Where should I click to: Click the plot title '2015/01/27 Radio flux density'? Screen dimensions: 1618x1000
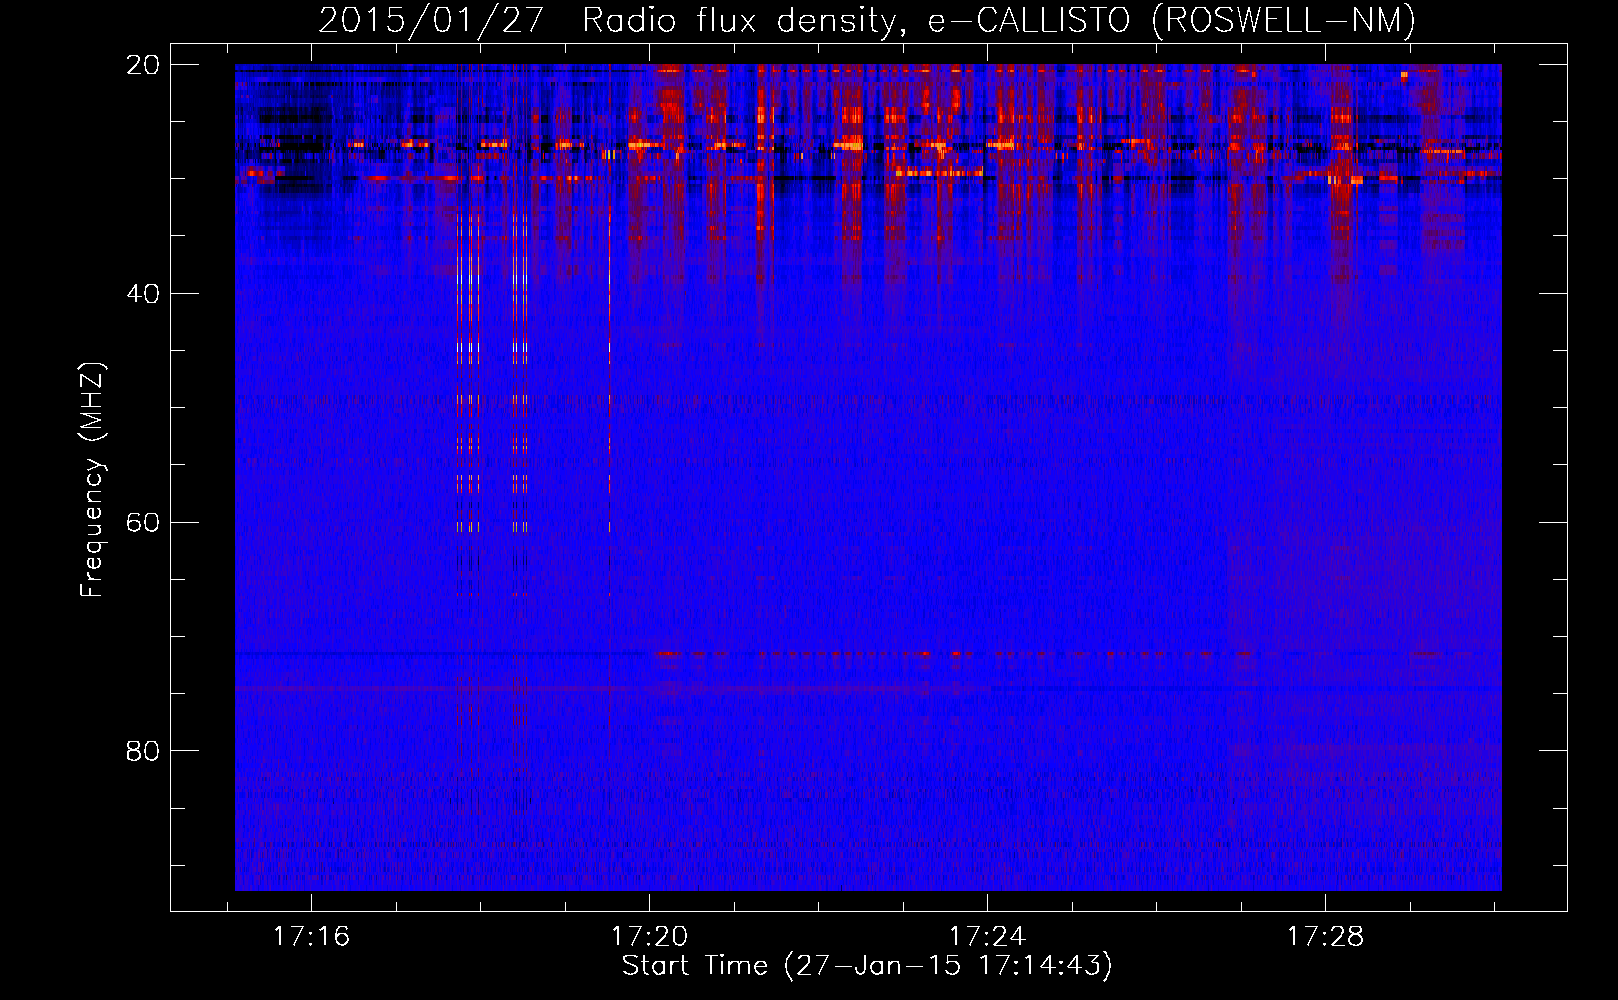(x=867, y=20)
